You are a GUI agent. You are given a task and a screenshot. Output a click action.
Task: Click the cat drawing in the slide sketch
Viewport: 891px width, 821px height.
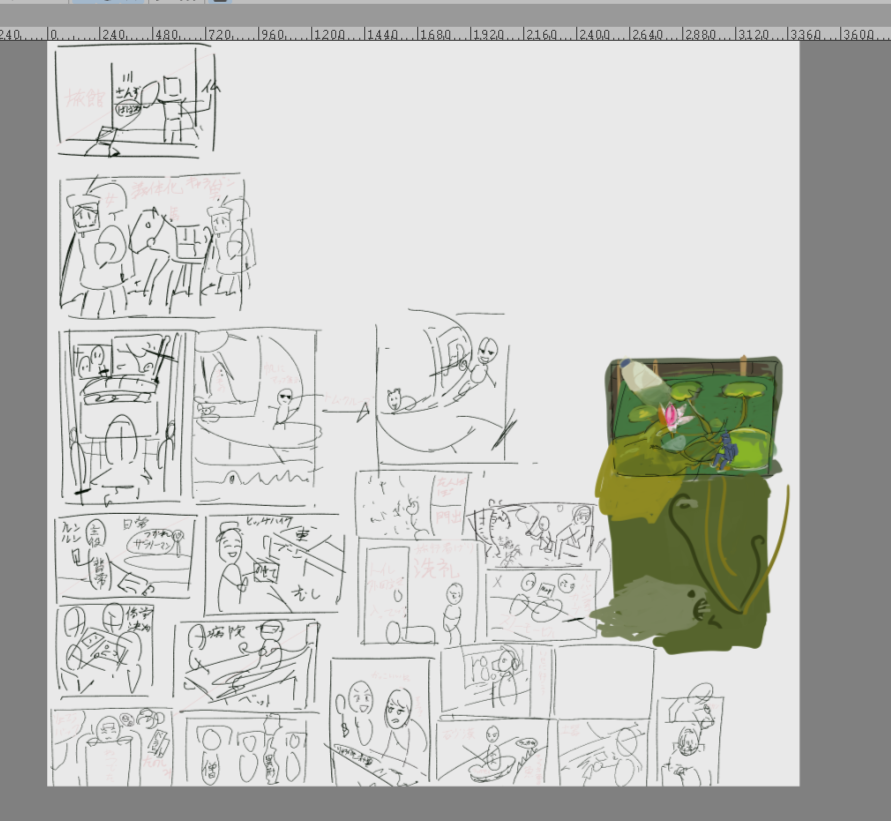point(399,401)
